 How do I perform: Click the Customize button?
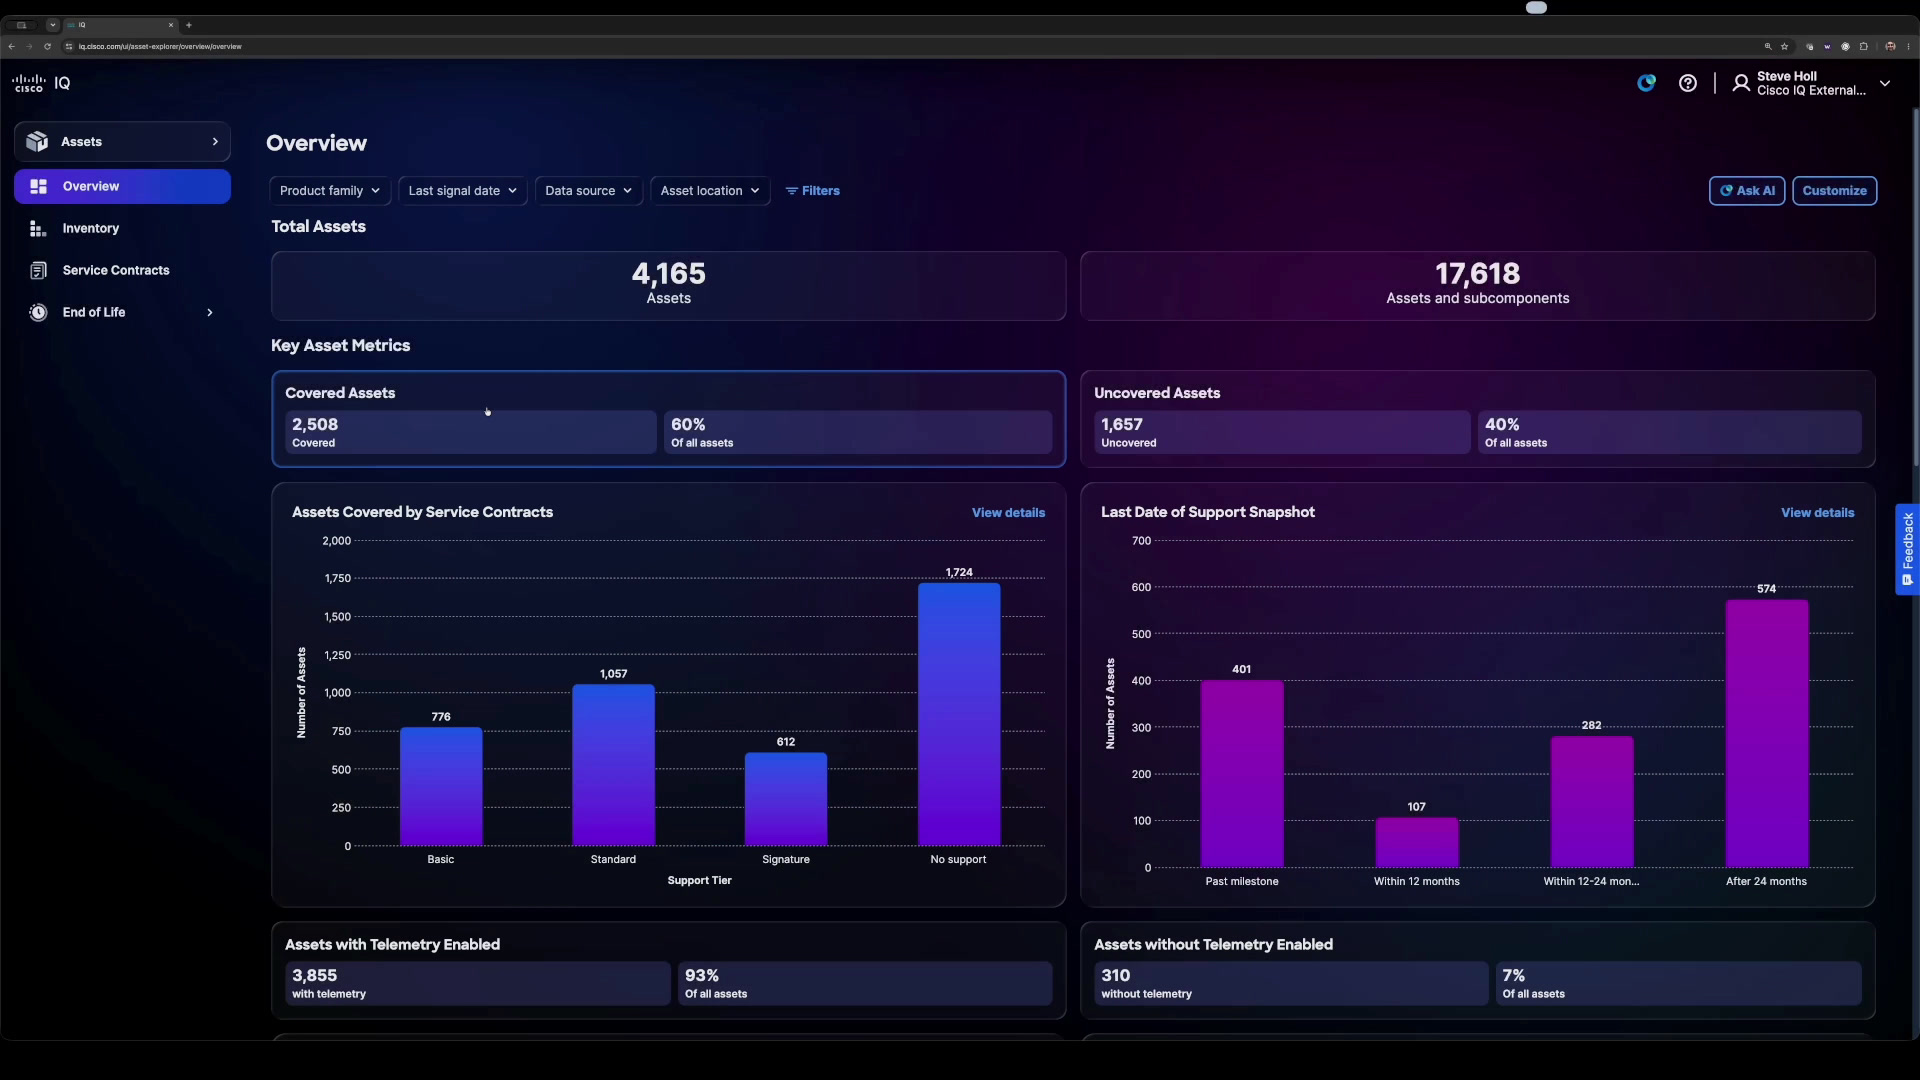(x=1834, y=191)
